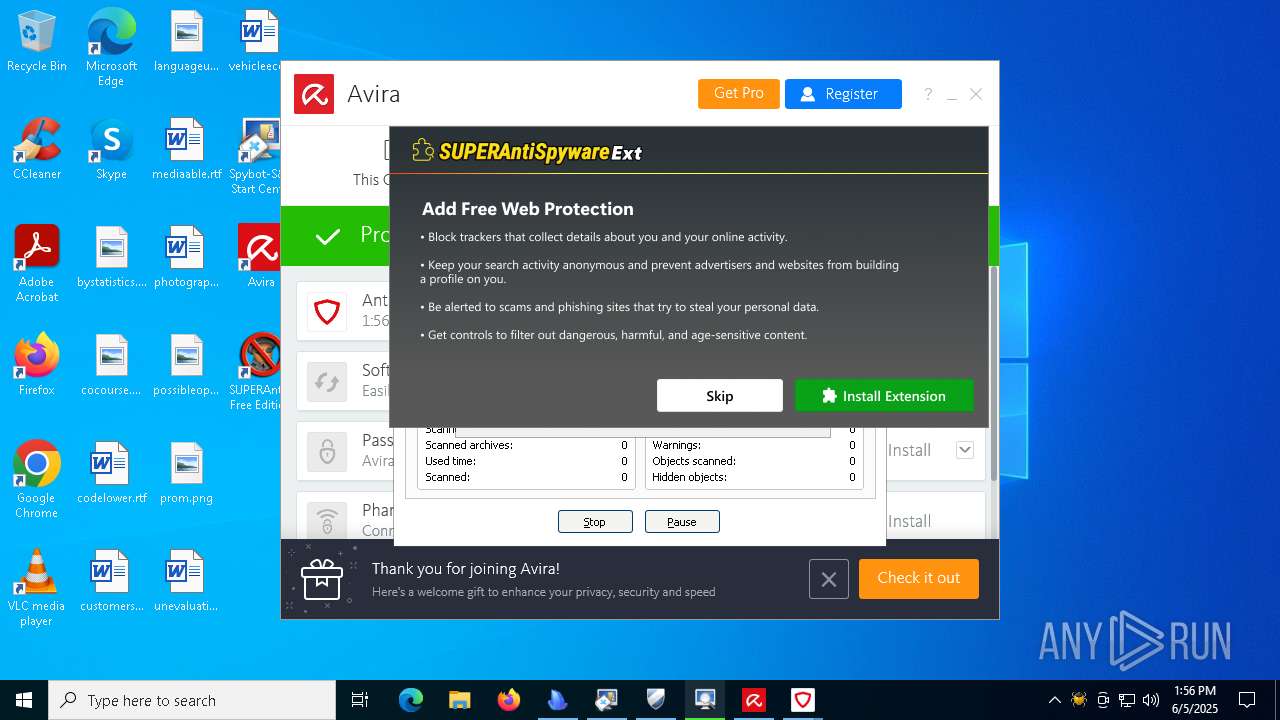Open the Windows Start menu
This screenshot has height=720, width=1280.
click(x=24, y=700)
